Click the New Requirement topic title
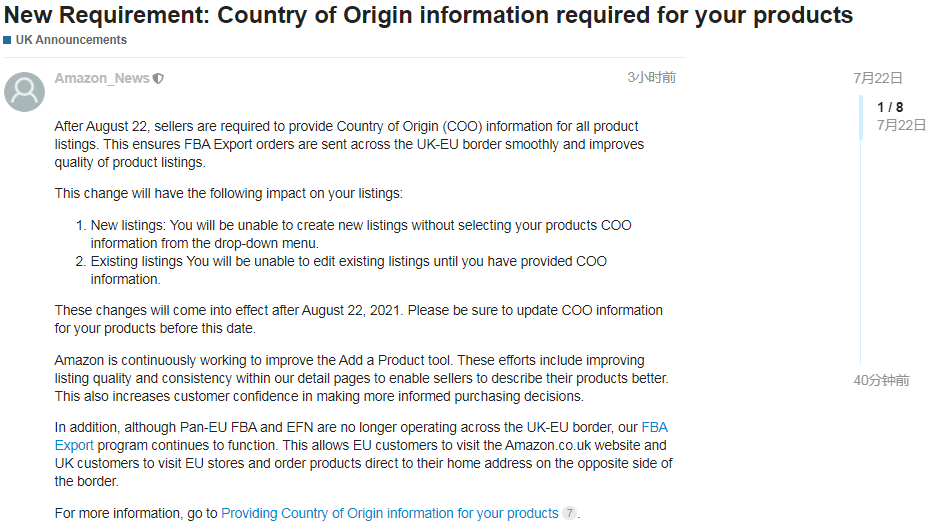 coord(428,15)
